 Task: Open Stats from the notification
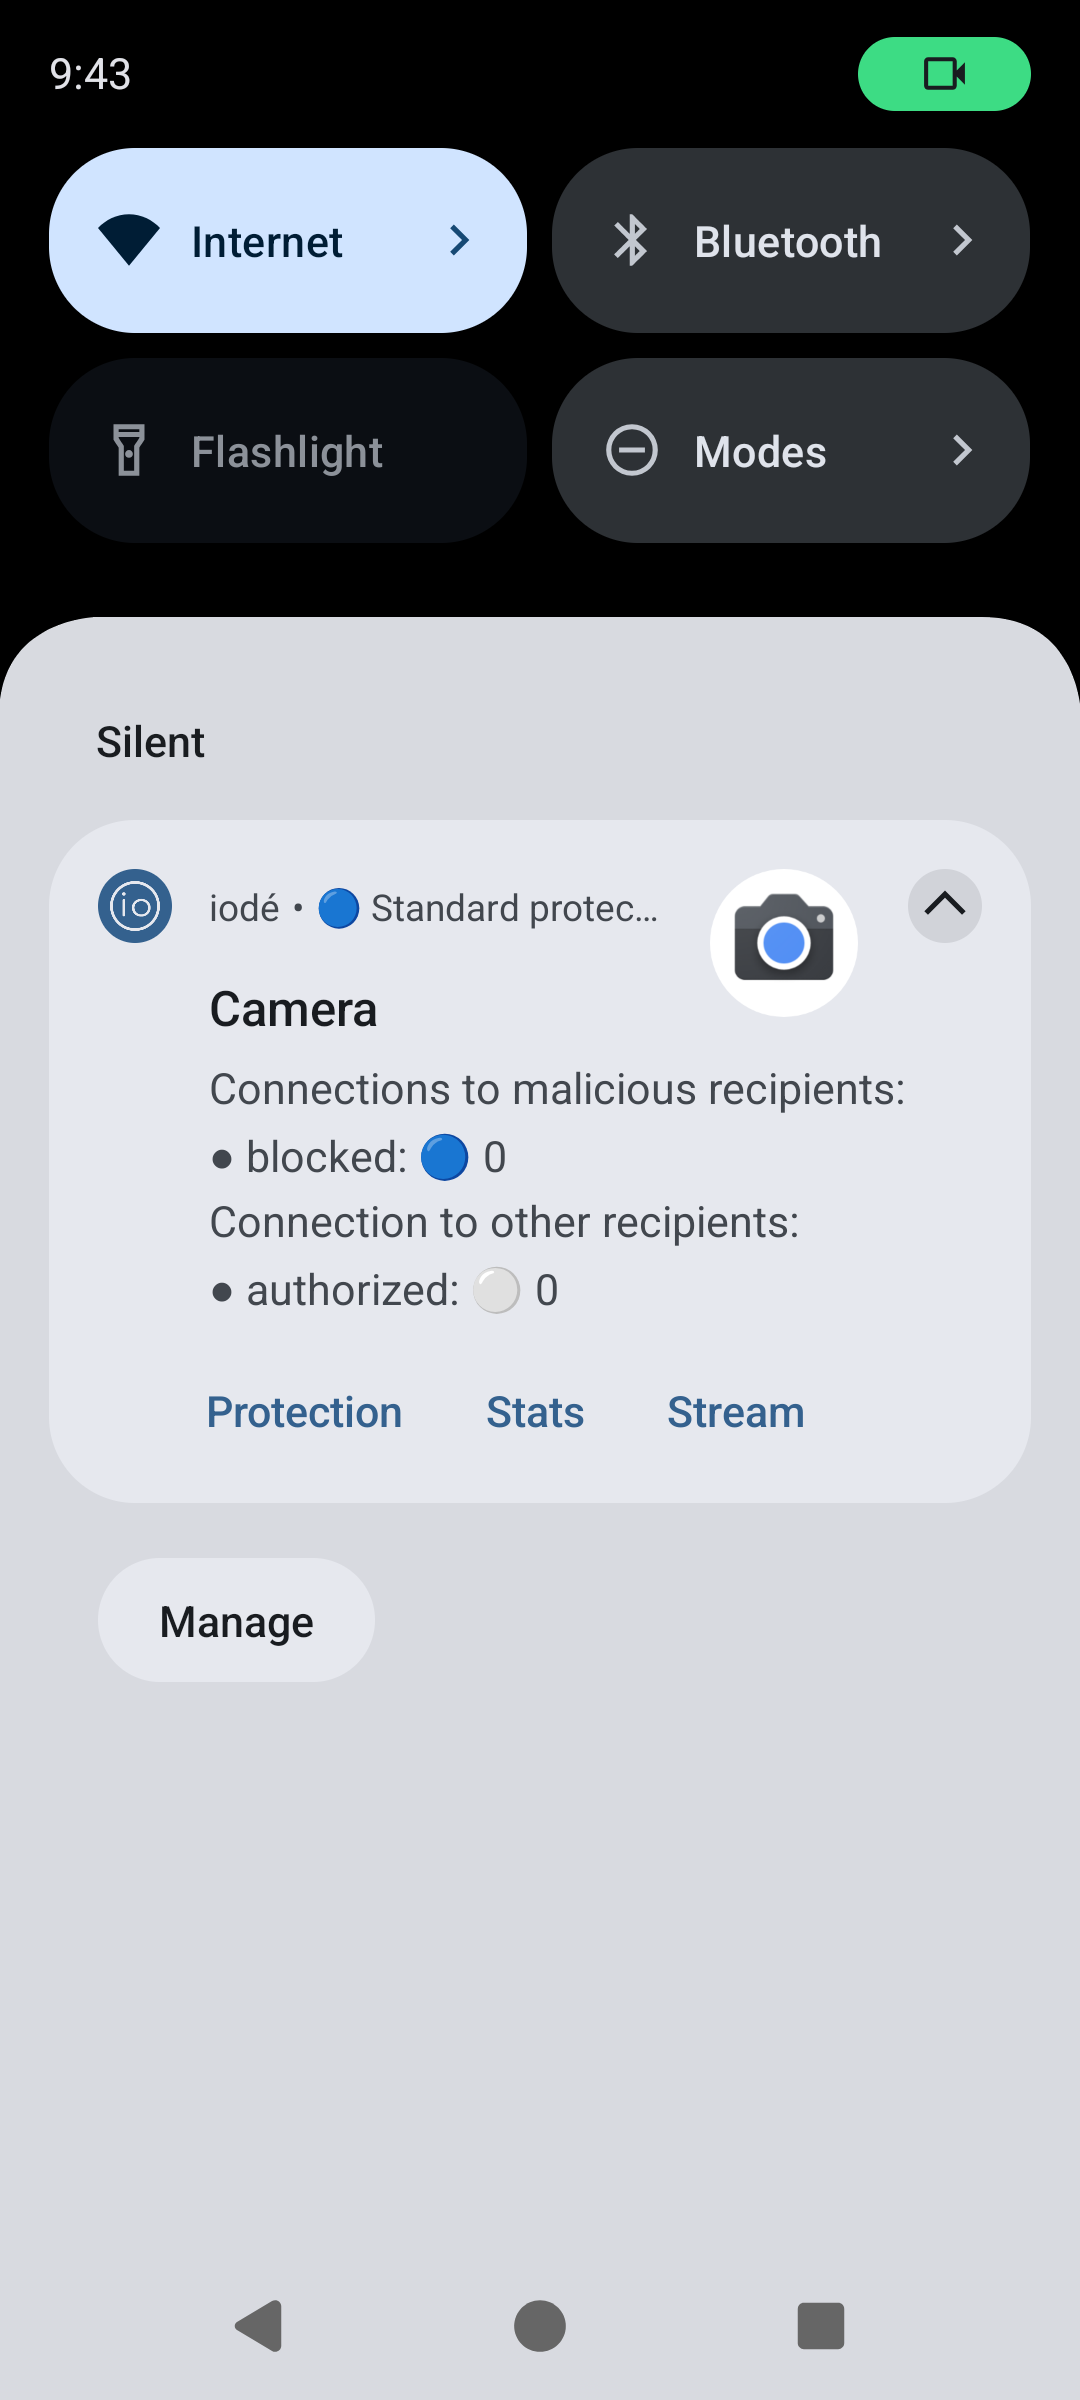[535, 1412]
